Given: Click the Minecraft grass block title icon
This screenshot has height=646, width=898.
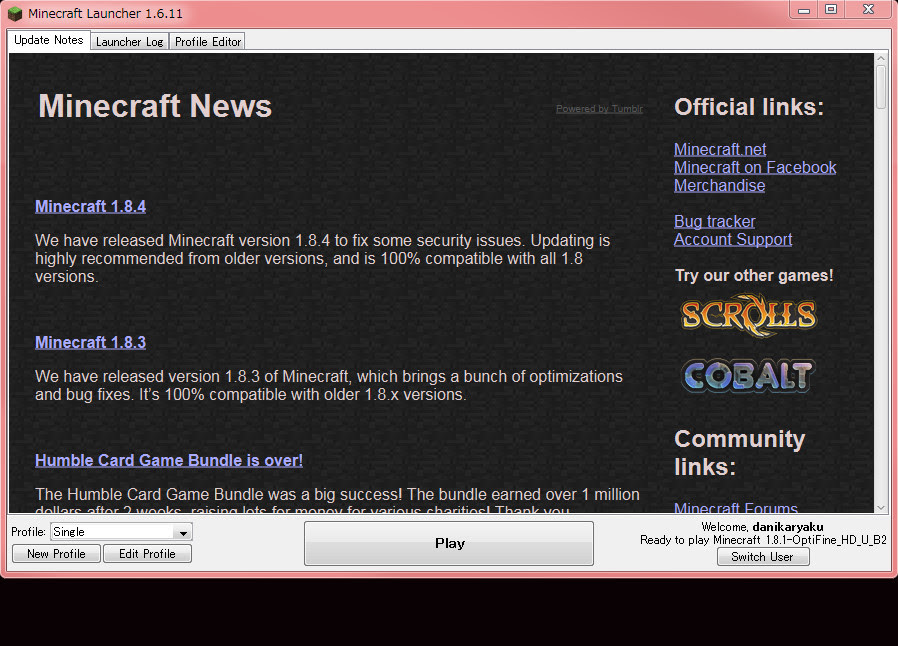Looking at the screenshot, I should [x=15, y=13].
